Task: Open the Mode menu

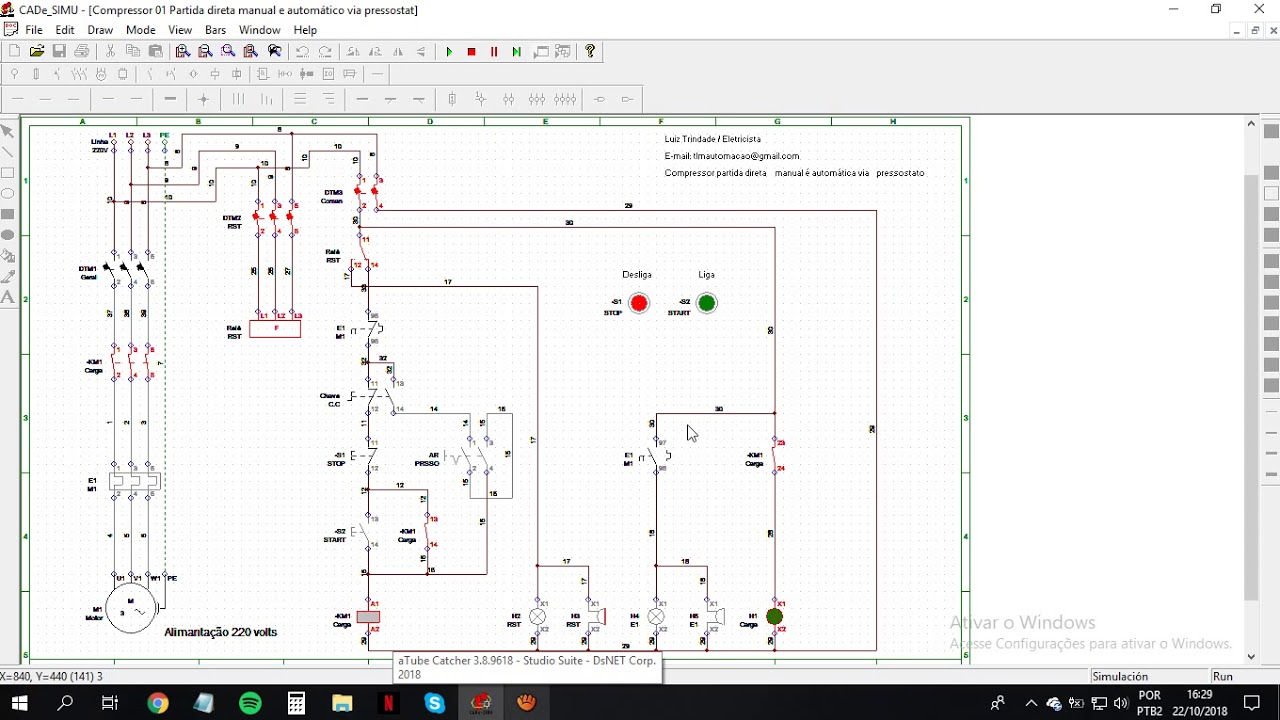Action: 141,30
